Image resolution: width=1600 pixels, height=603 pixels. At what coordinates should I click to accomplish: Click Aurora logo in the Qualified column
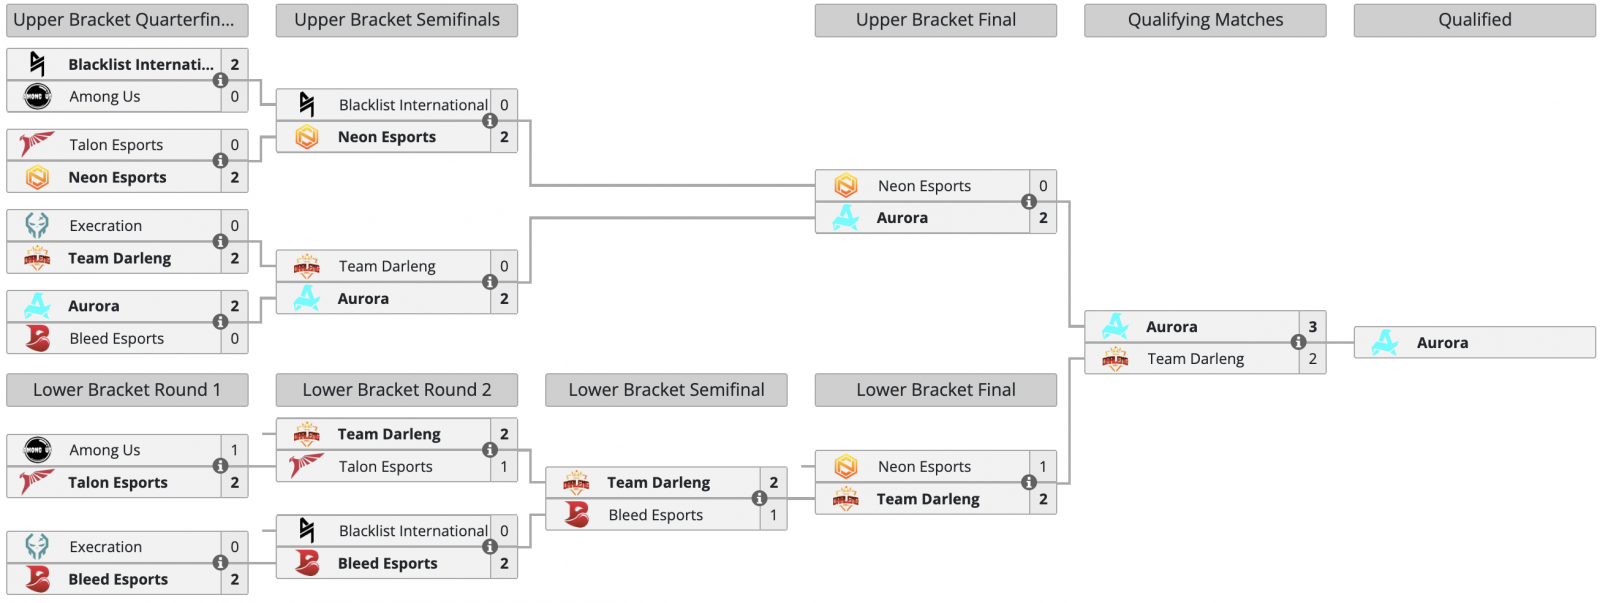point(1385,342)
